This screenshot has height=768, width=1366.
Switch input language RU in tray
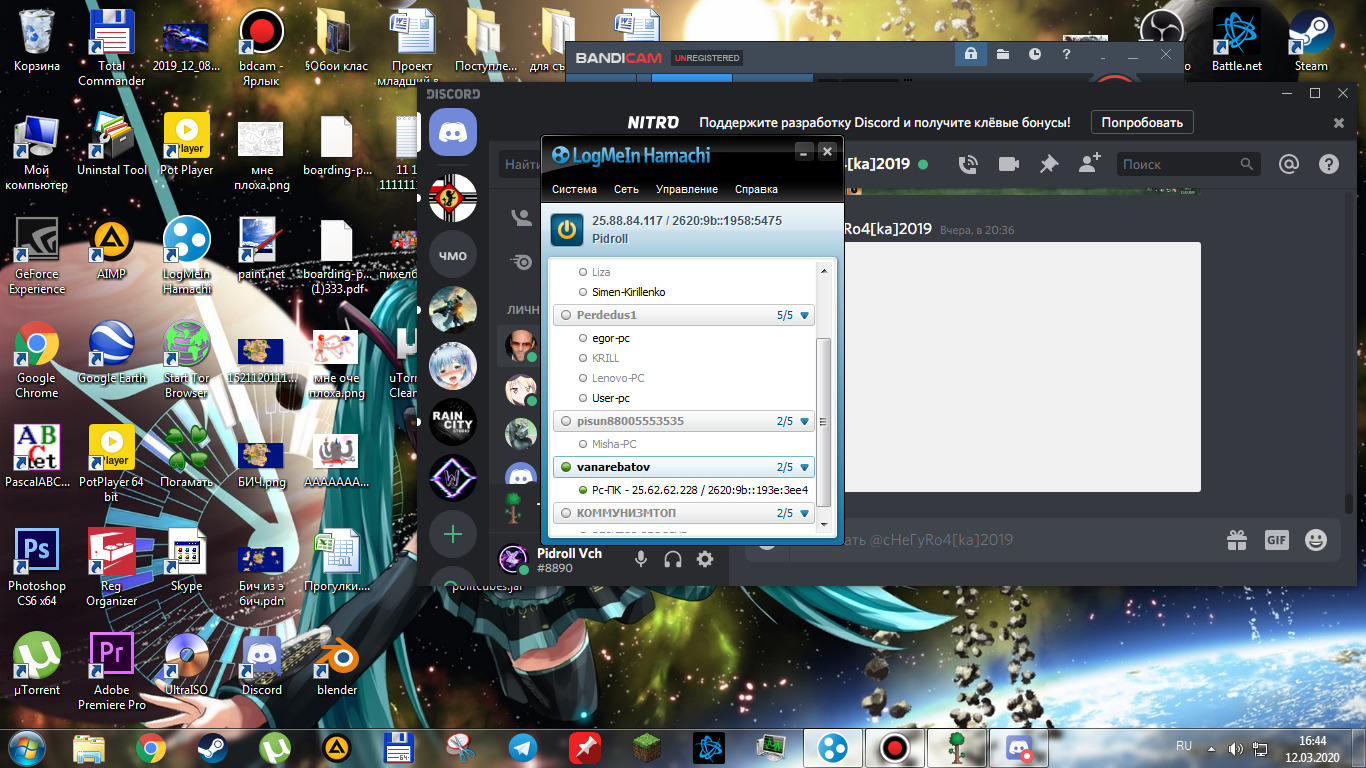pyautogui.click(x=1184, y=747)
